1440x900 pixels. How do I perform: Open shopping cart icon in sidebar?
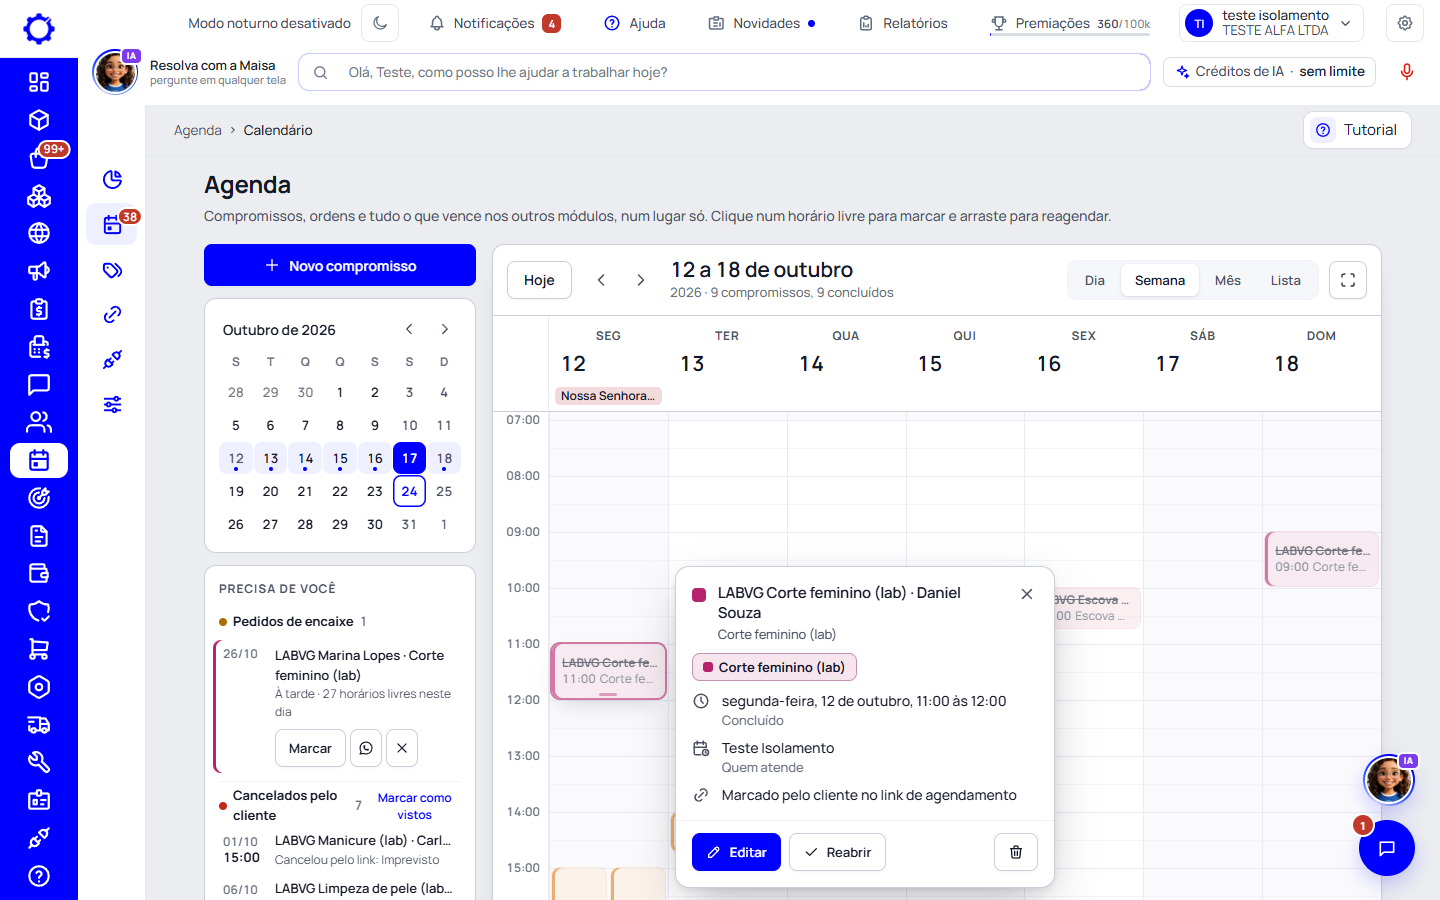click(x=39, y=649)
